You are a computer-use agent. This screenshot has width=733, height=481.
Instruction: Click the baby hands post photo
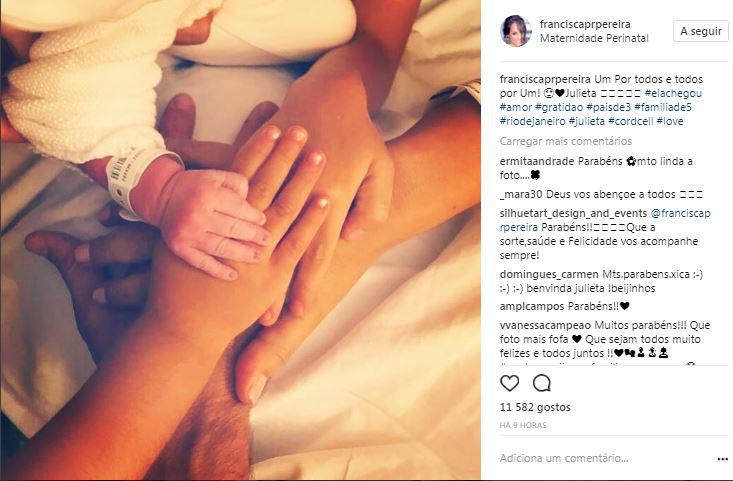coord(241,239)
